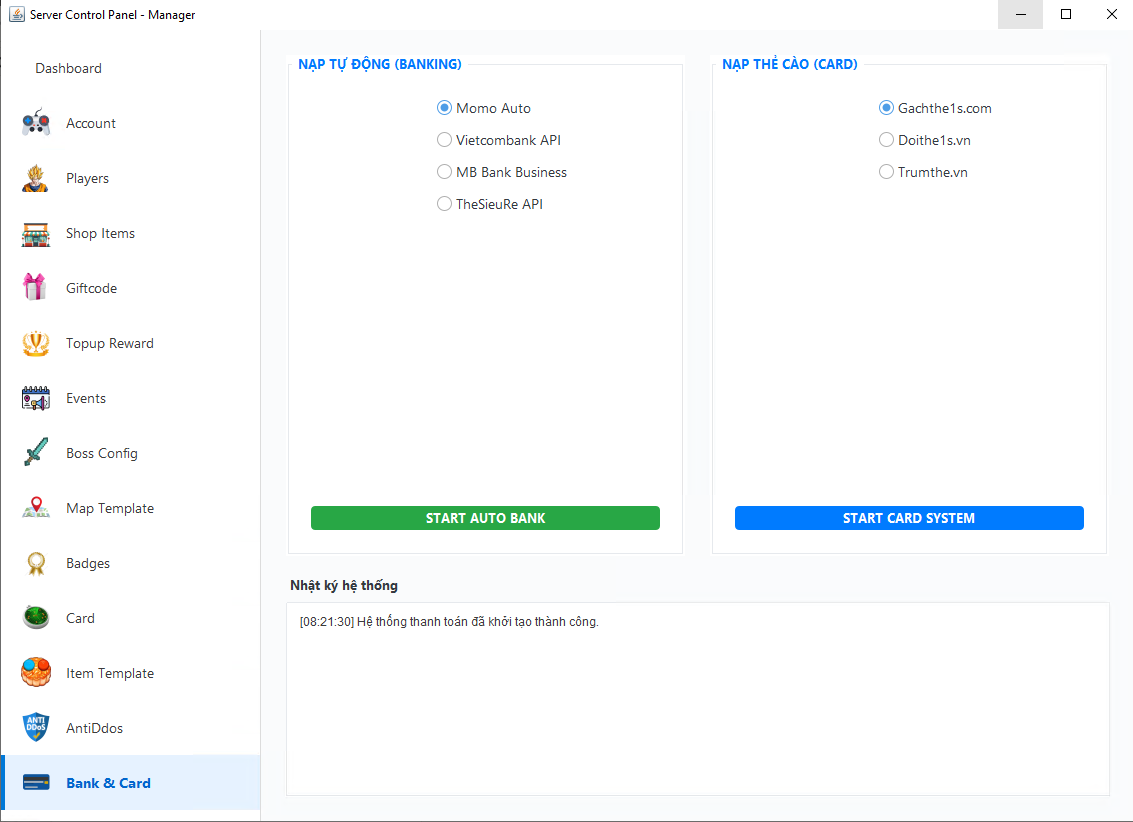Image resolution: width=1133 pixels, height=822 pixels.
Task: Click START CARD SYSTEM button
Action: 909,518
